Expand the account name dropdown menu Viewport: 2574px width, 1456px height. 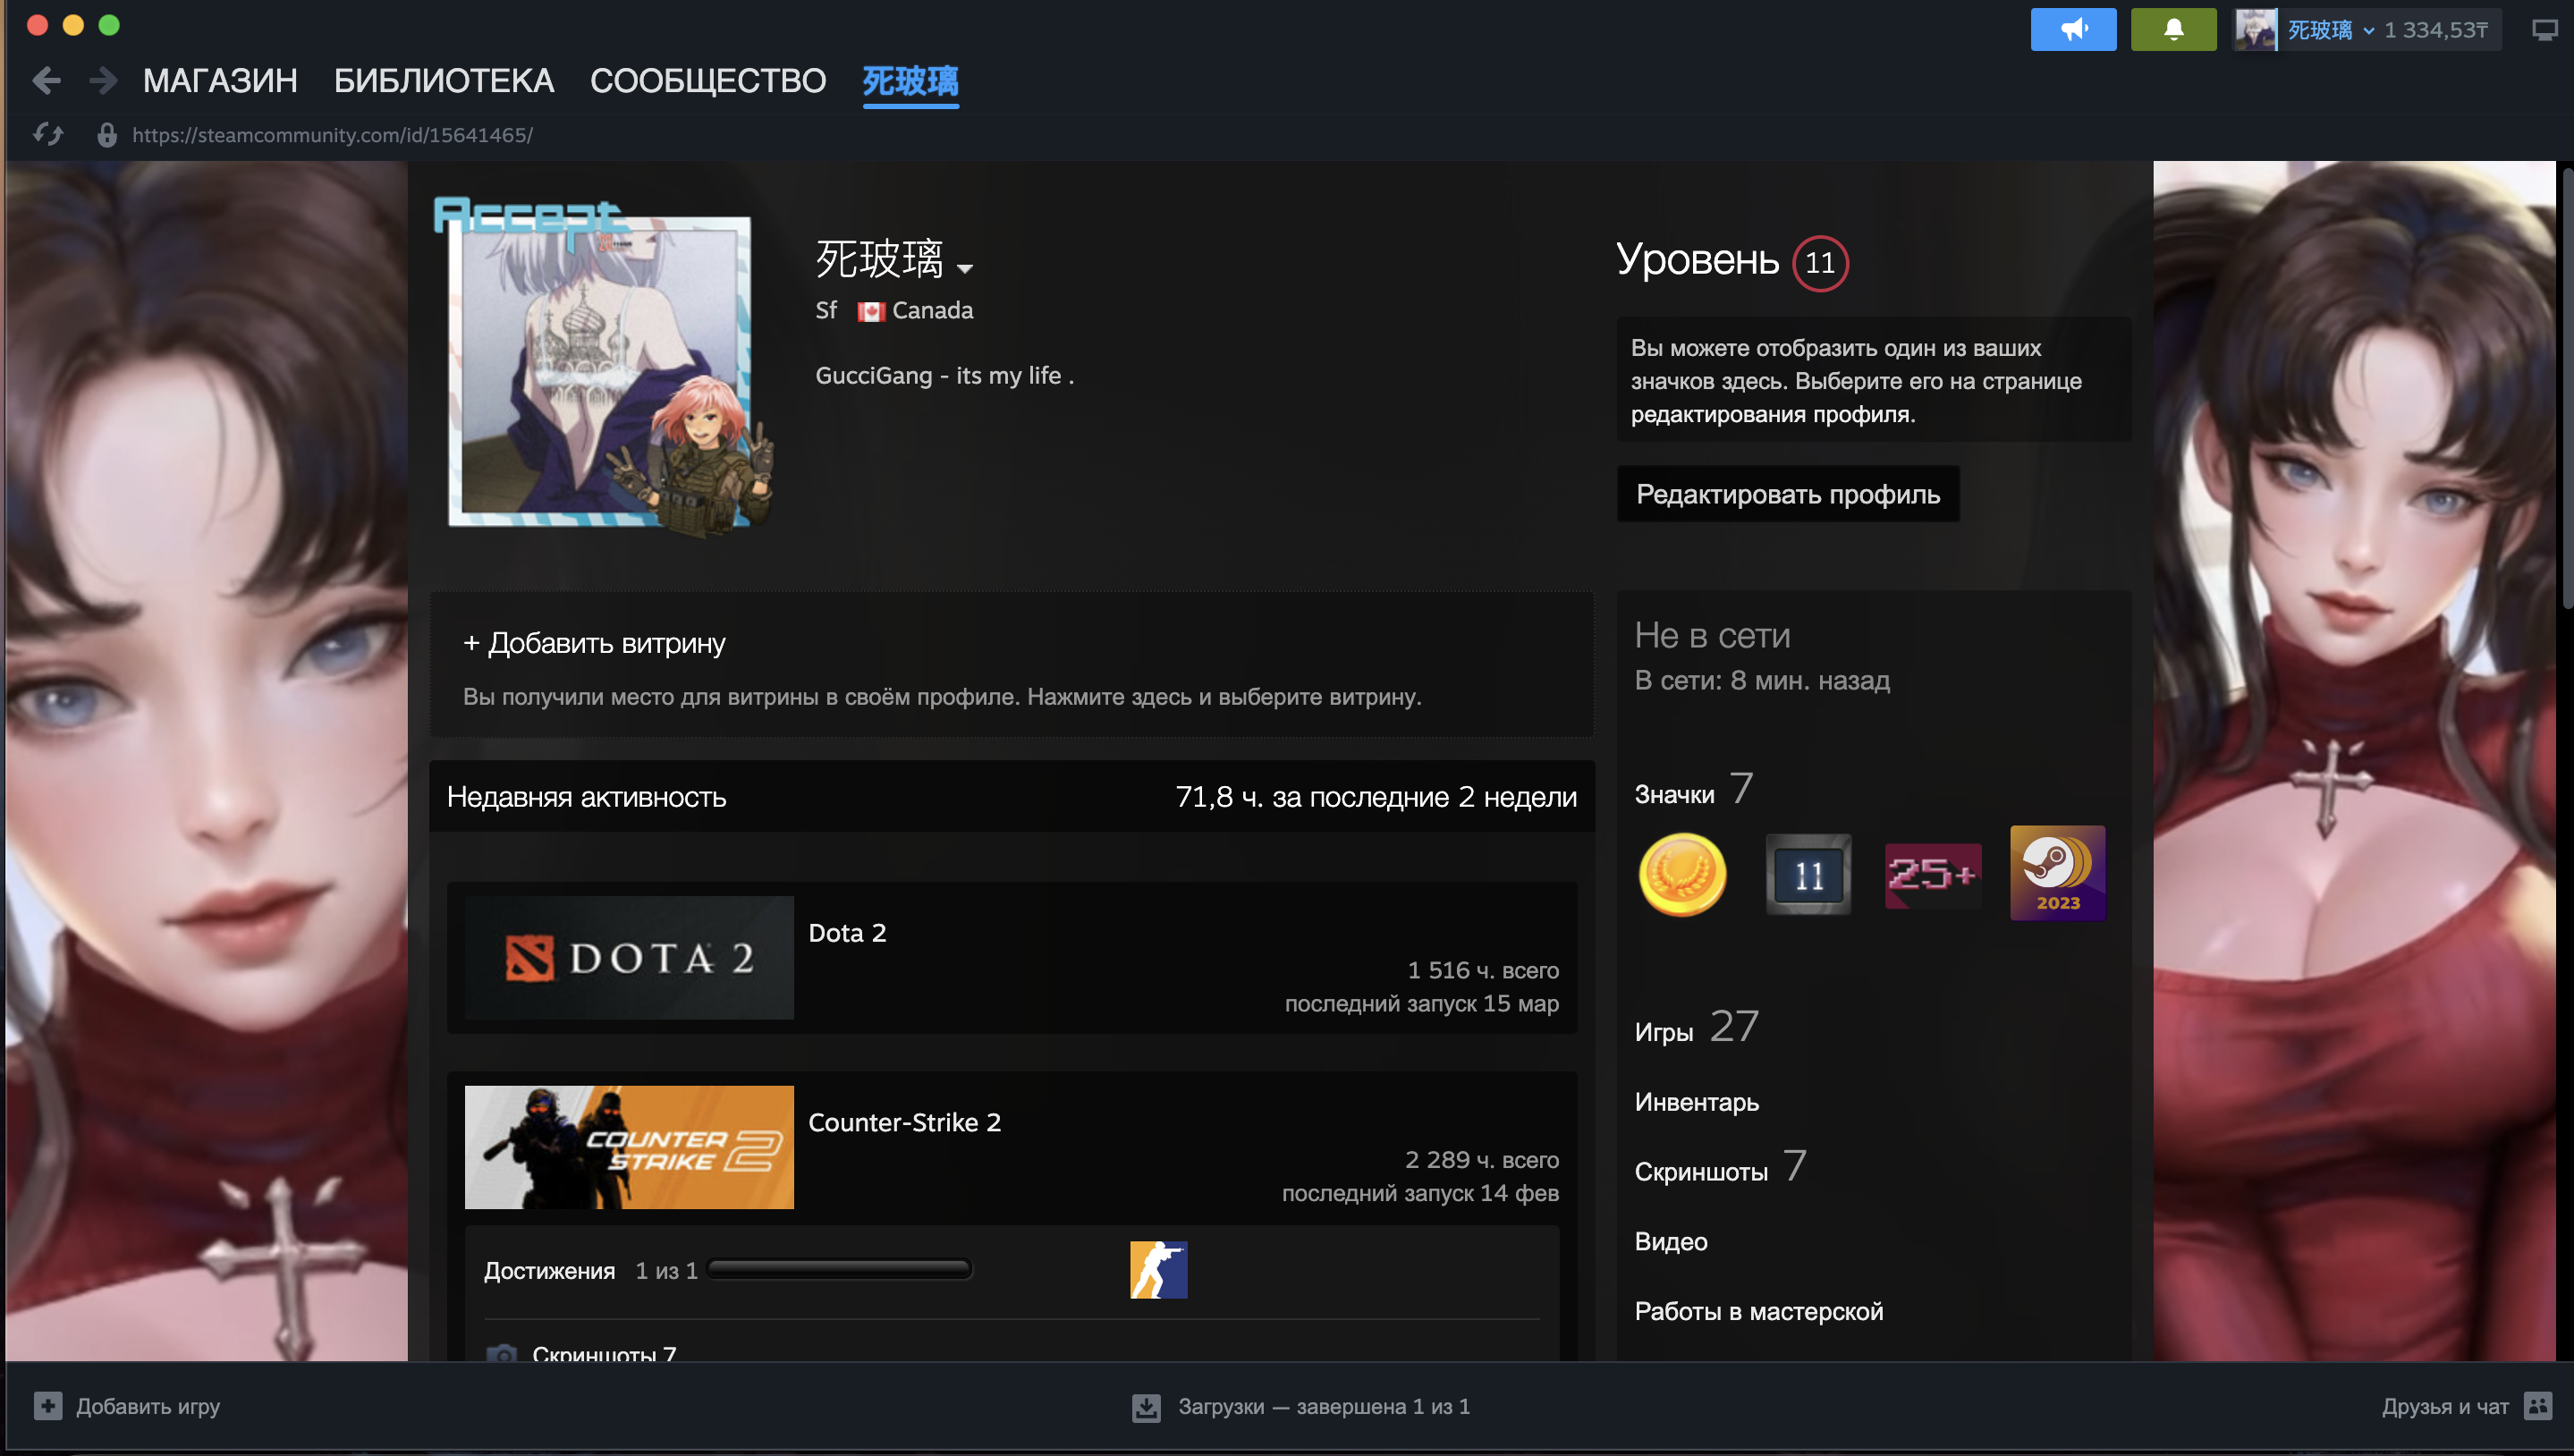tap(2367, 30)
